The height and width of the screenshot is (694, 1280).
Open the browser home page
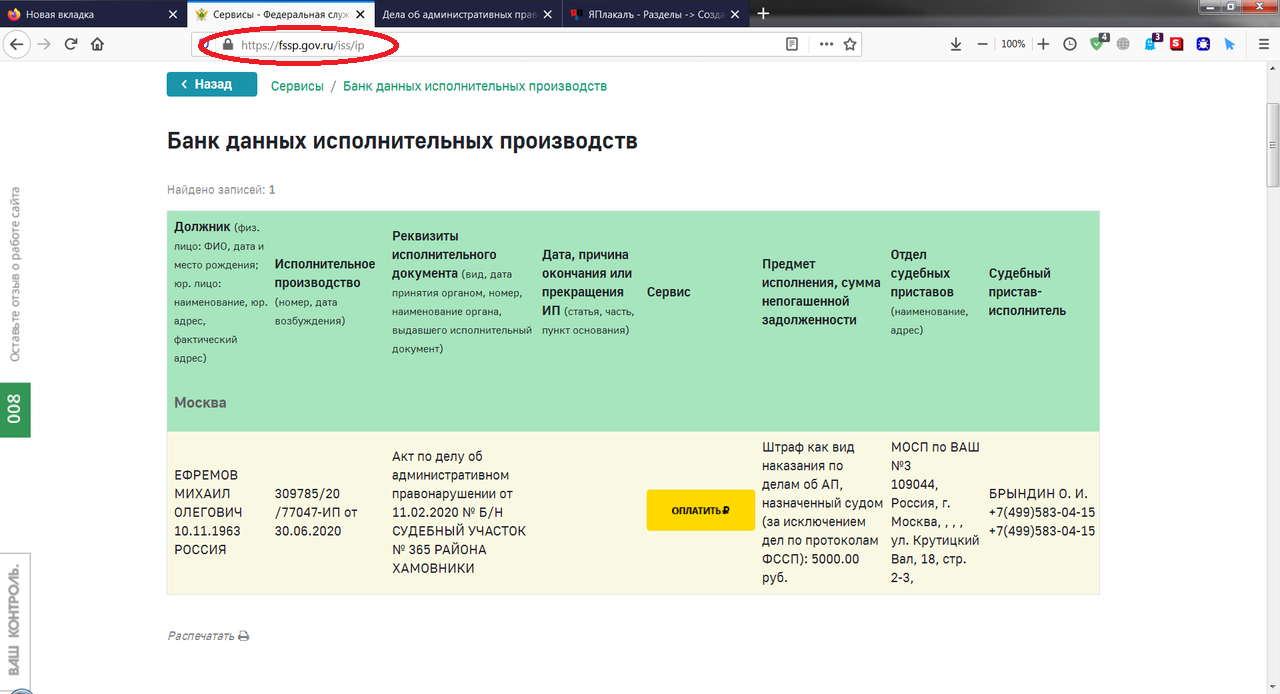point(97,44)
